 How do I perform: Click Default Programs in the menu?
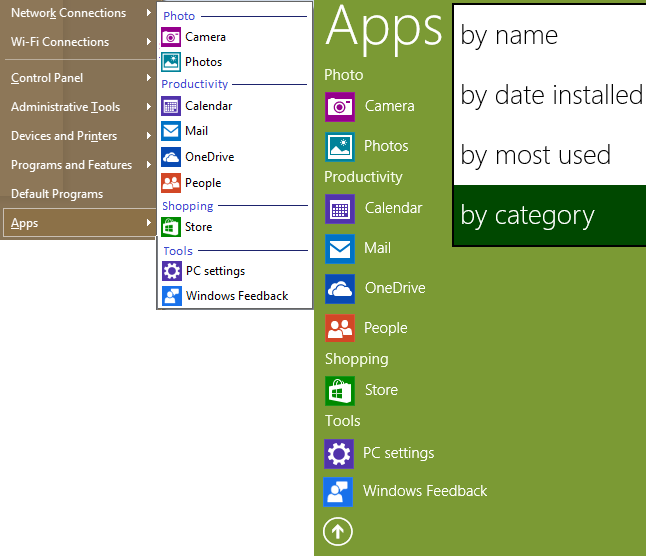(57, 194)
